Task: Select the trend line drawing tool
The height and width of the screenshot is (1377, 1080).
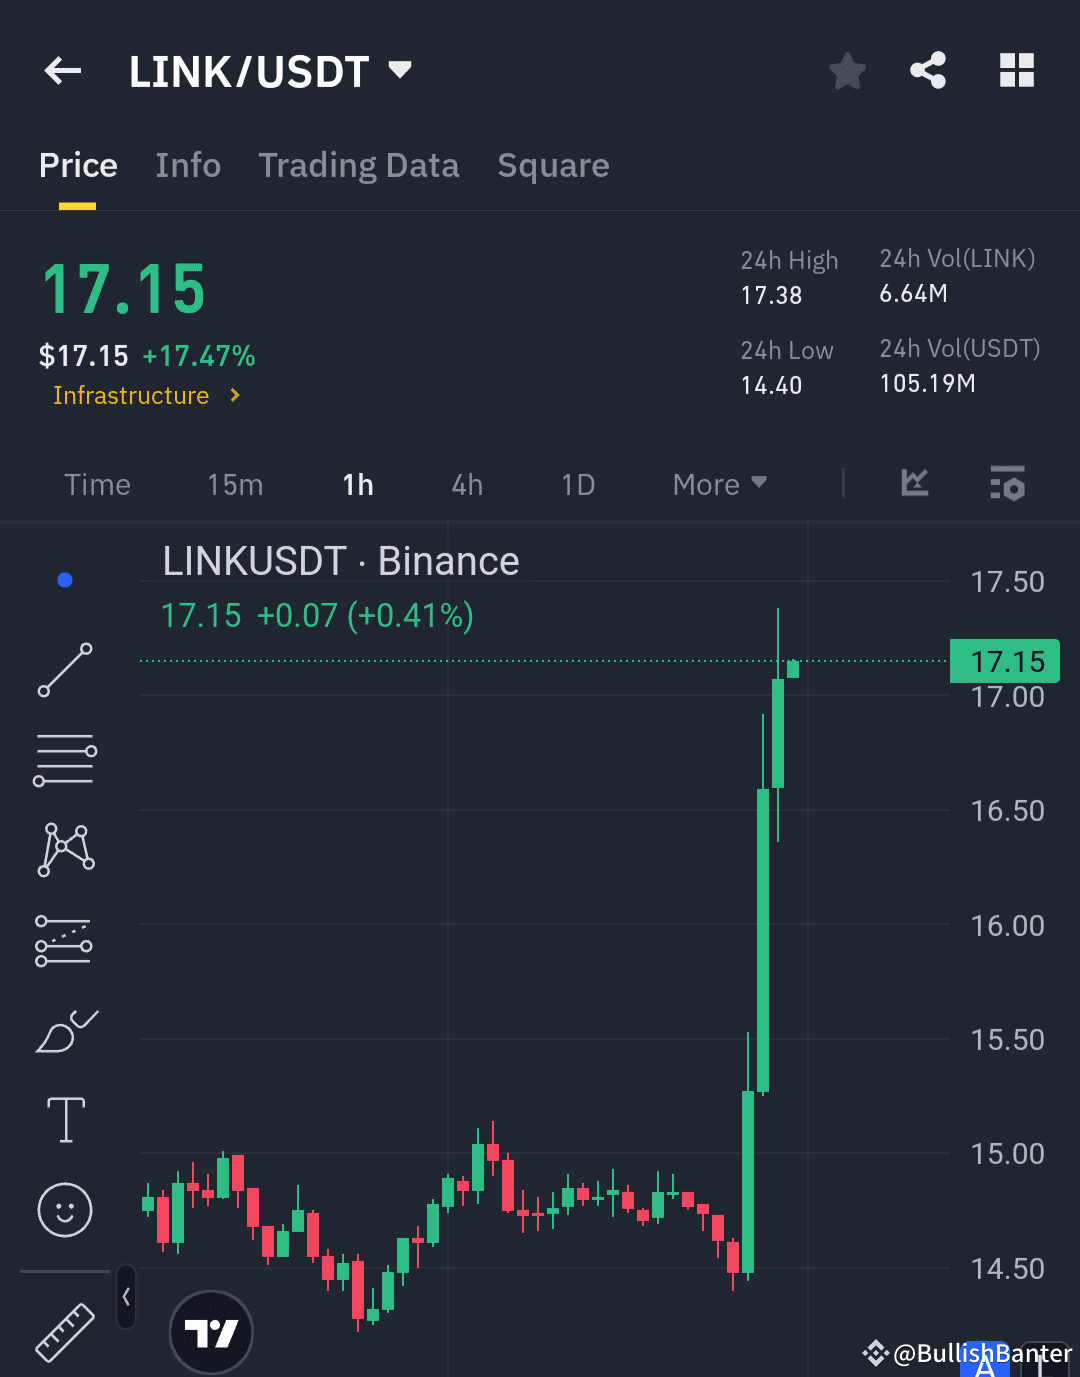Action: pos(64,668)
